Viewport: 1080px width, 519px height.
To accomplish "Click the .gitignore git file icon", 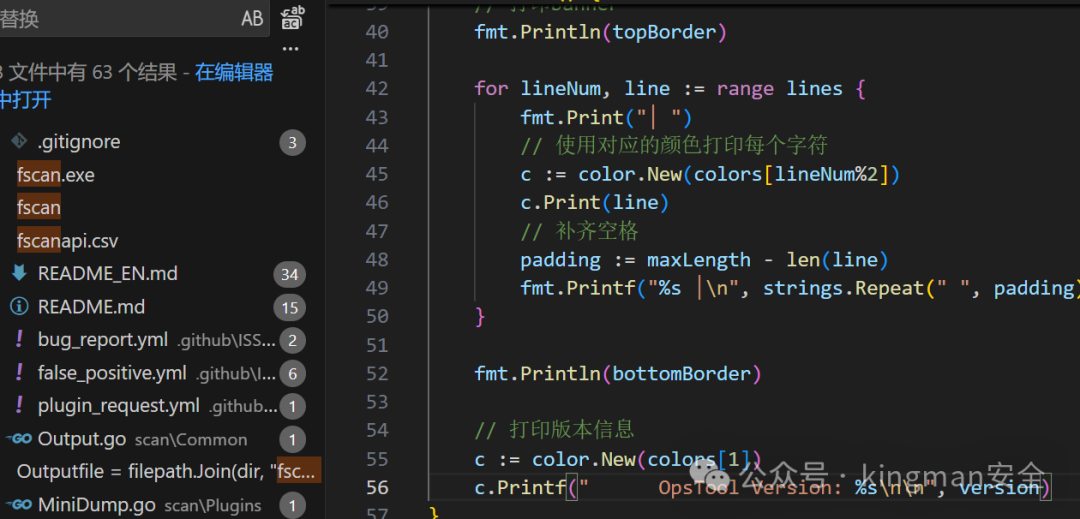I will coord(19,141).
